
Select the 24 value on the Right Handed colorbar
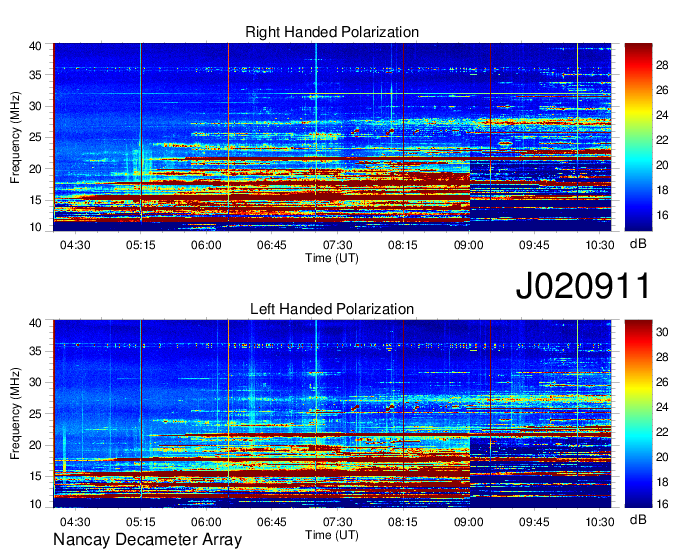(x=662, y=115)
